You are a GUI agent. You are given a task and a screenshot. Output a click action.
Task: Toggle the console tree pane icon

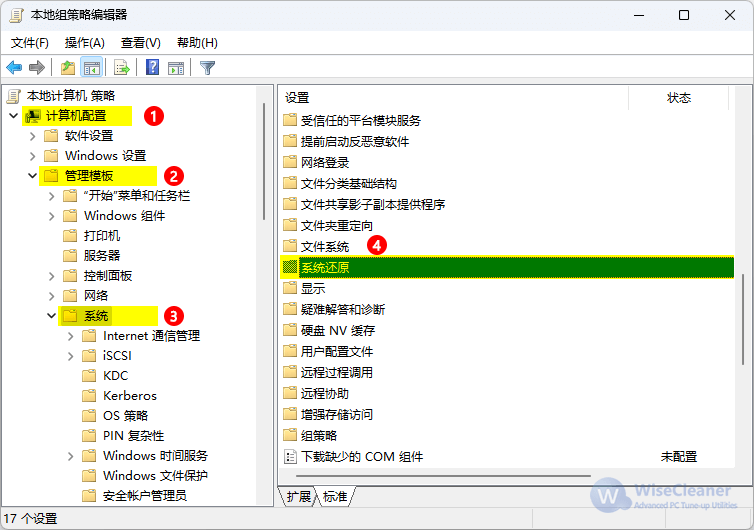pyautogui.click(x=91, y=68)
